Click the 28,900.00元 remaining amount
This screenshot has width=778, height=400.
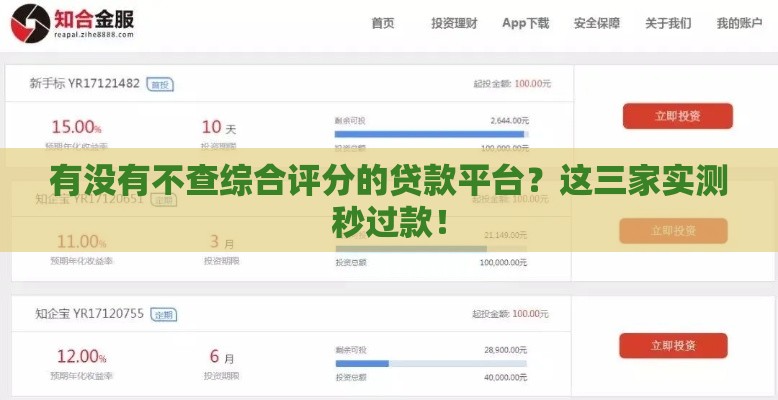tap(506, 350)
